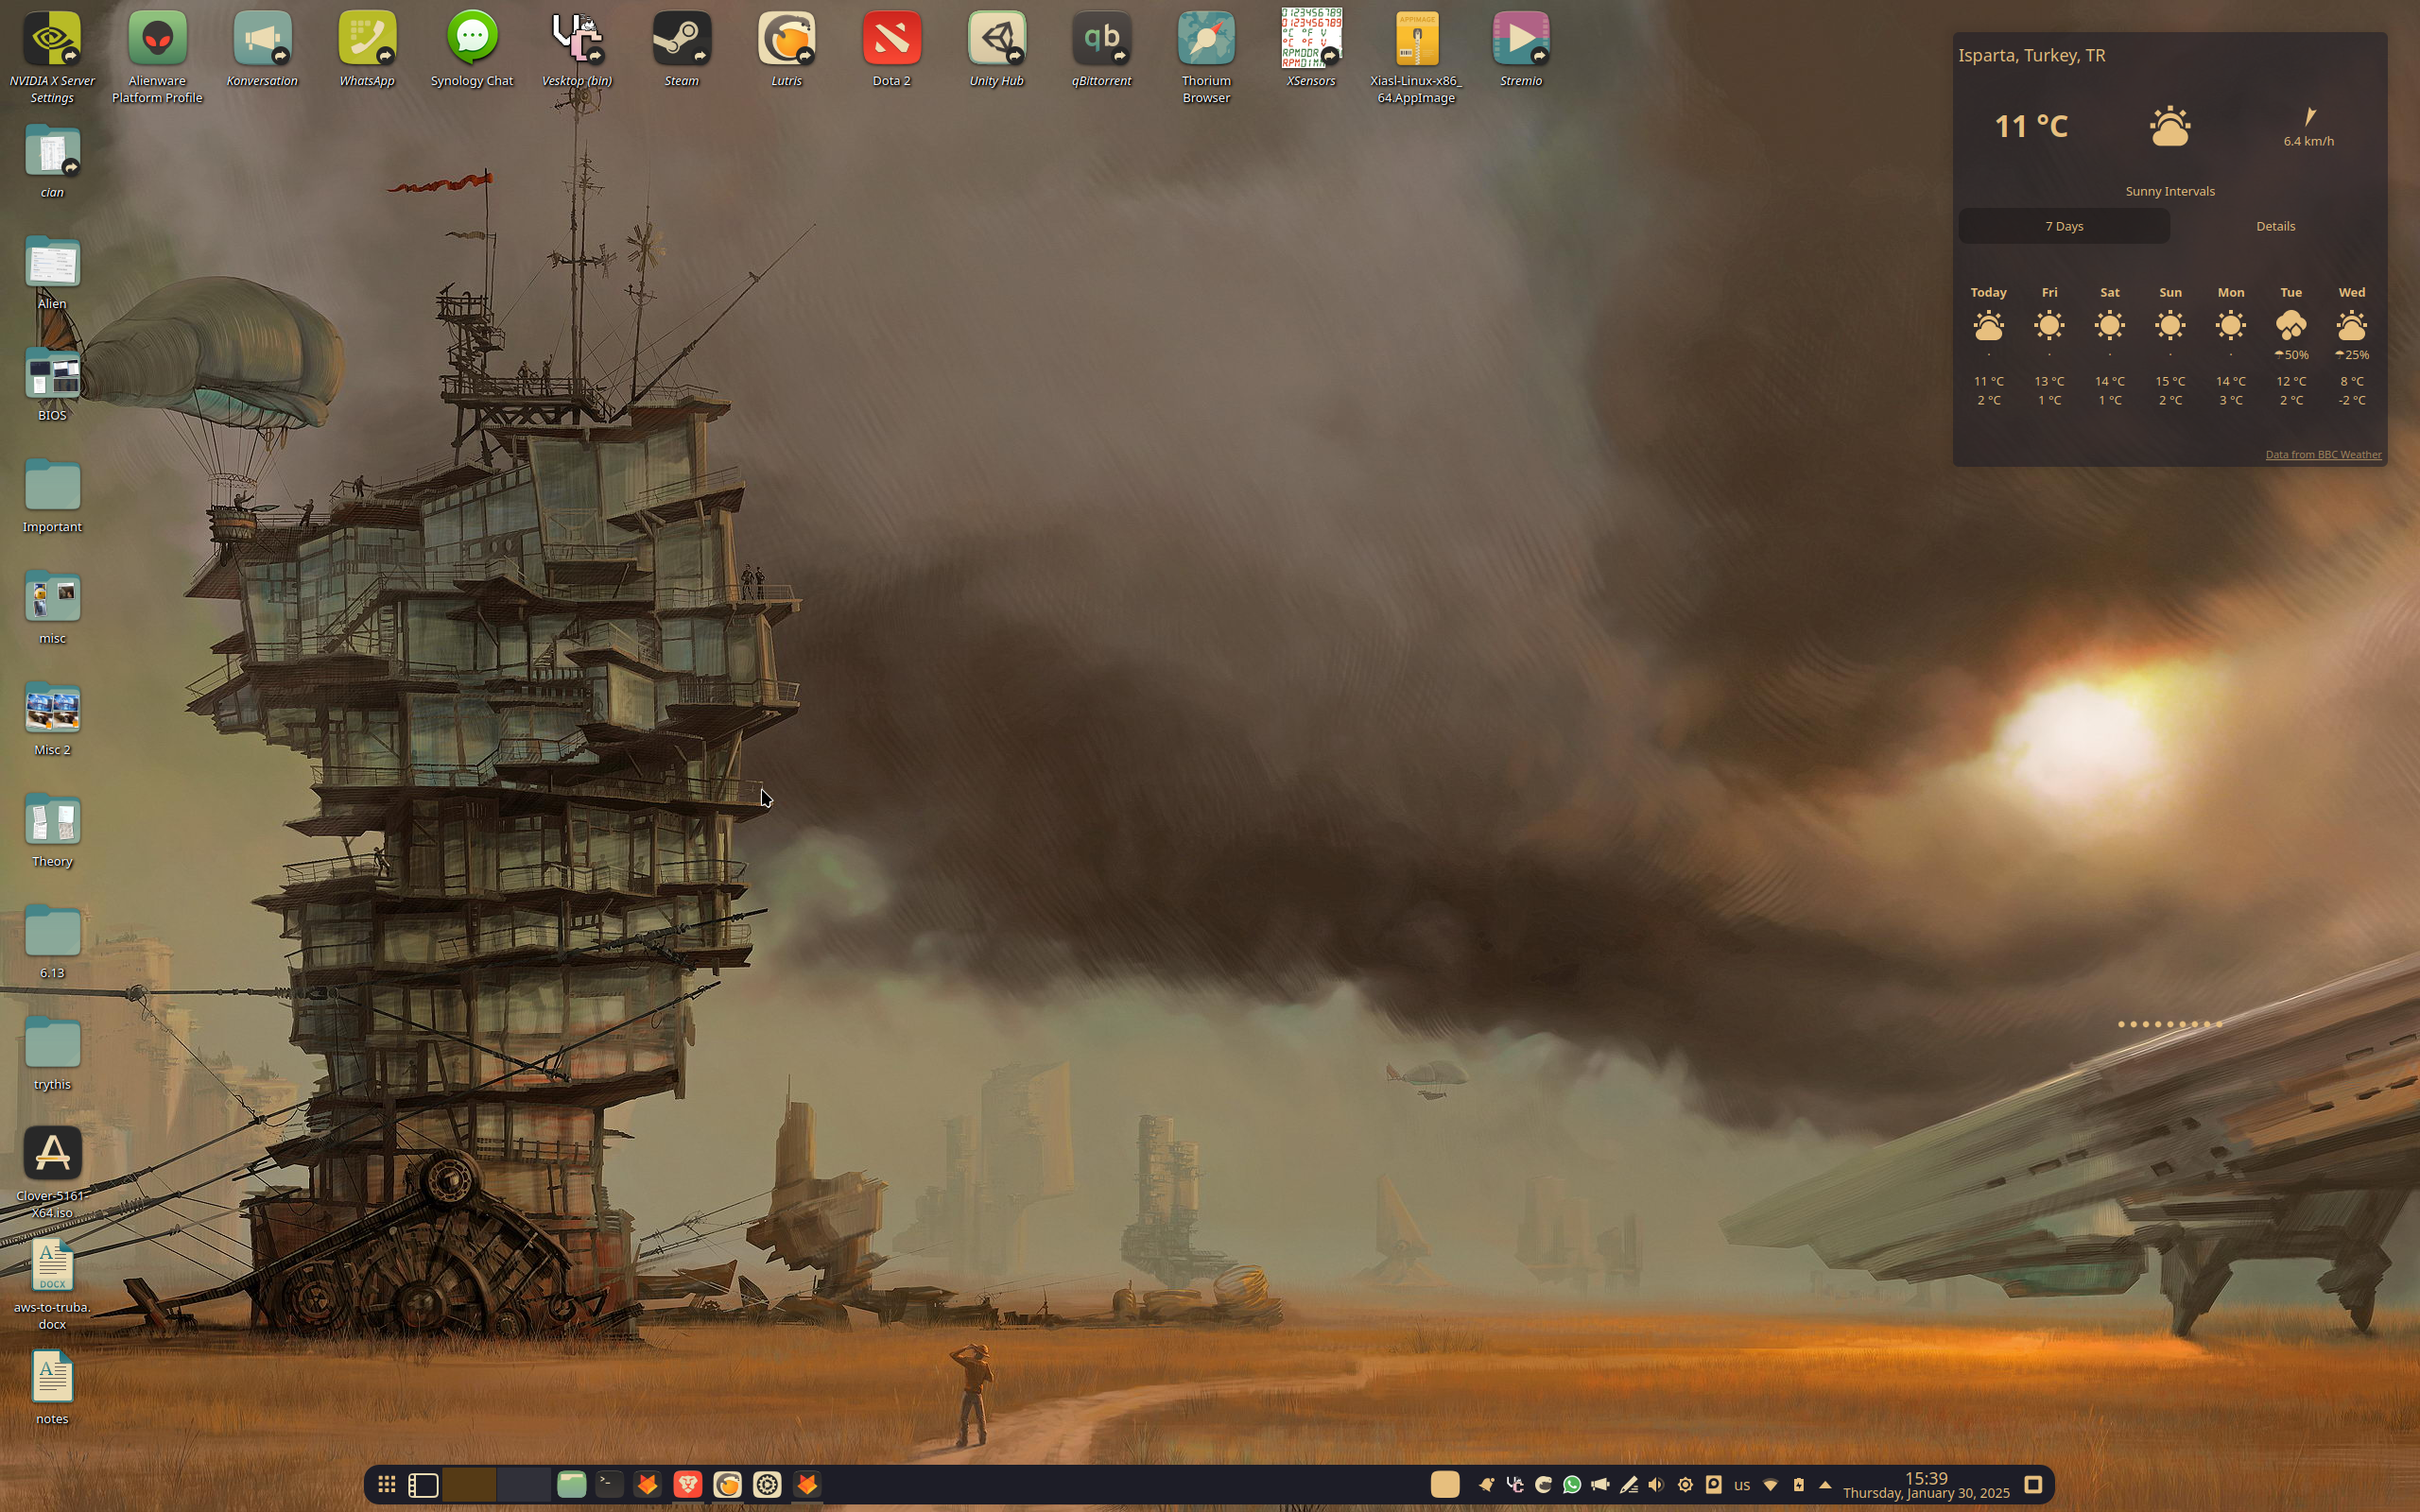Open Lutris from the panel
2420x1512 pixels.
pyautogui.click(x=727, y=1485)
